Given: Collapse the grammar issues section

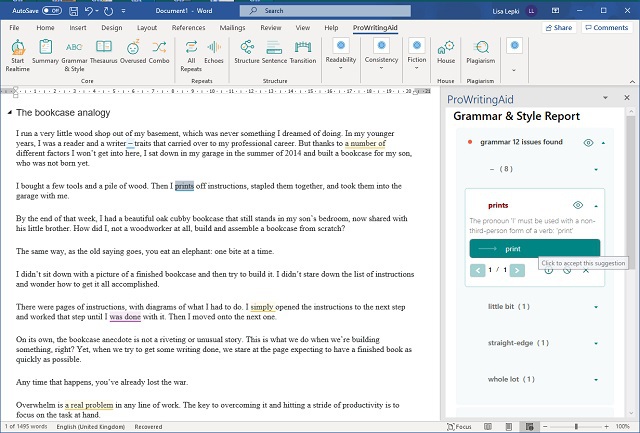Looking at the screenshot, I should coord(603,143).
